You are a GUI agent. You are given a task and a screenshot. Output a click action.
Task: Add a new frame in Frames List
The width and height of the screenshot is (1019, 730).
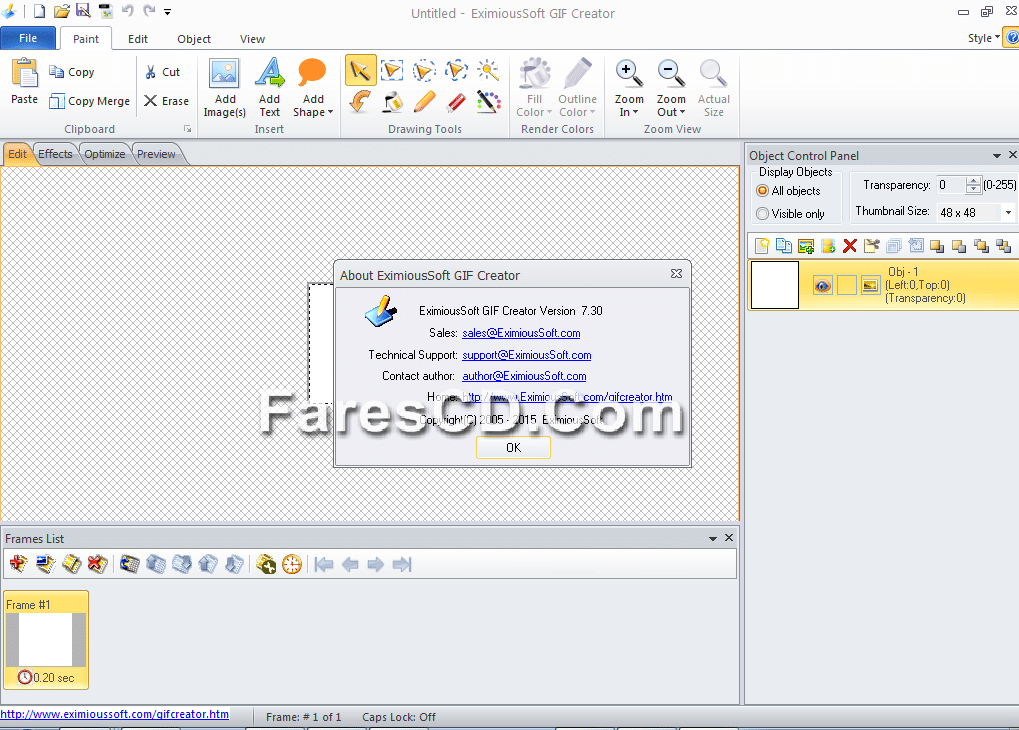coord(19,564)
